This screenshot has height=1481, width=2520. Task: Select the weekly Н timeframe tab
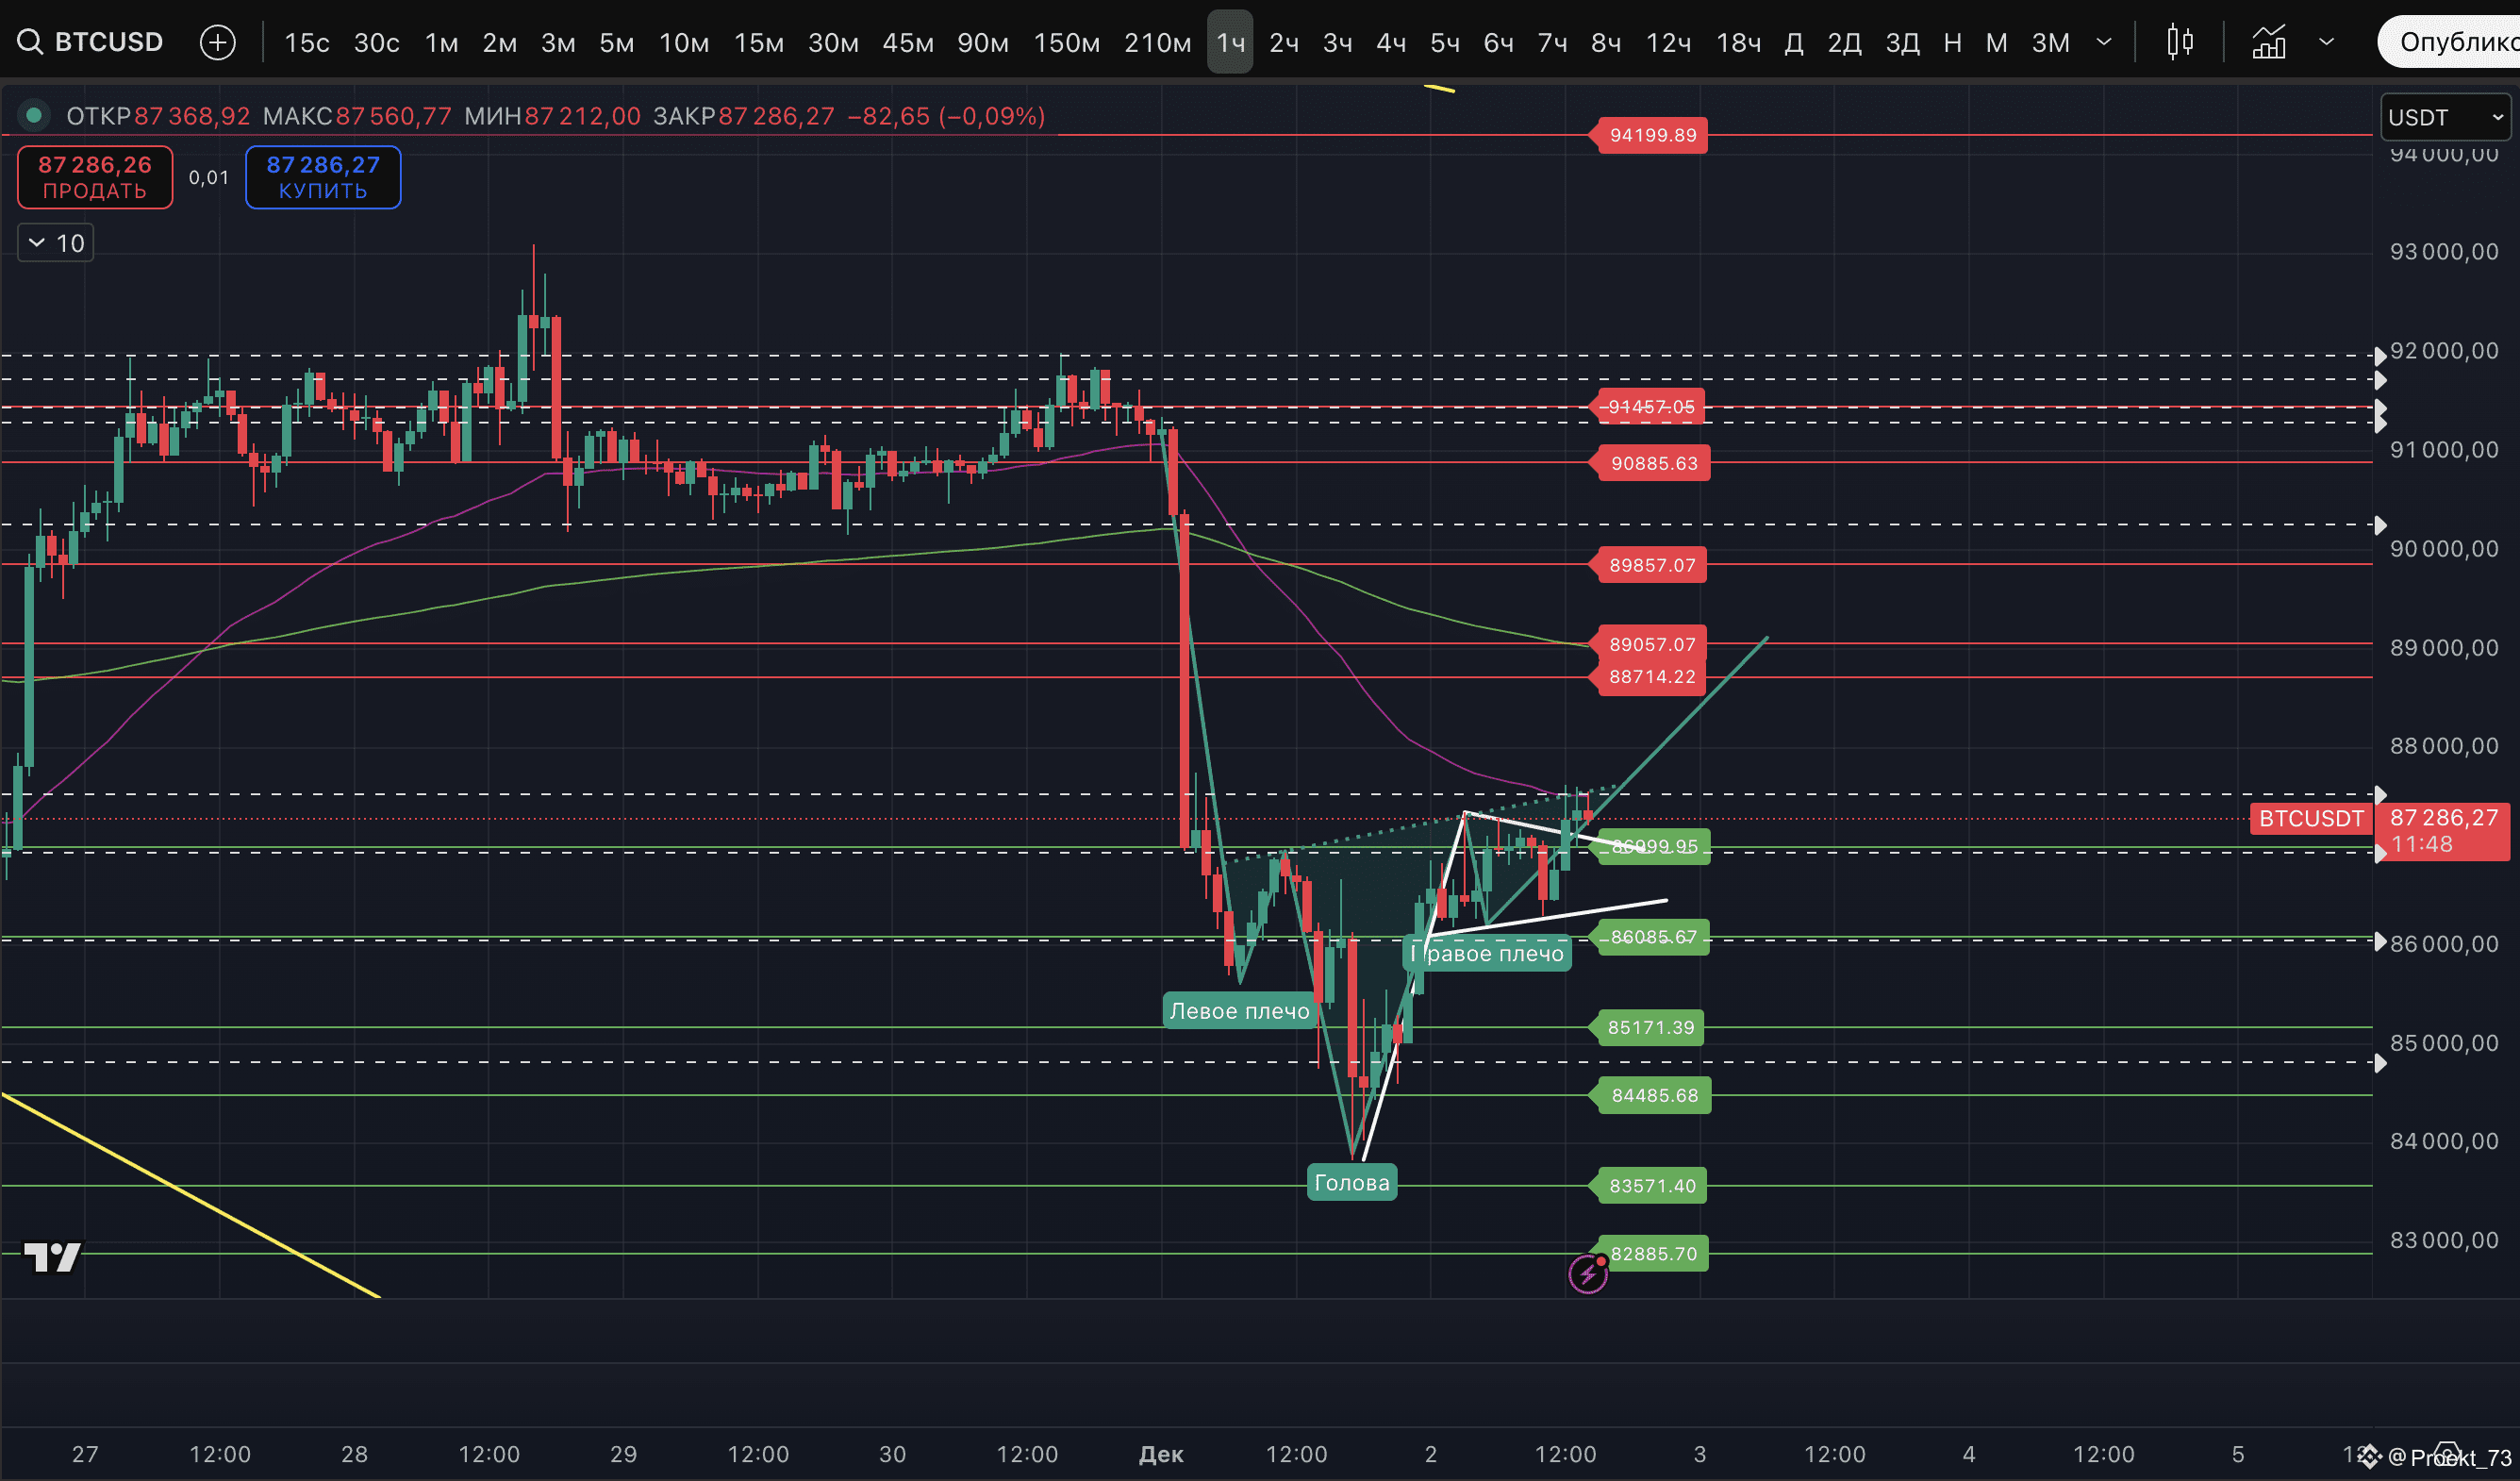tap(1952, 42)
